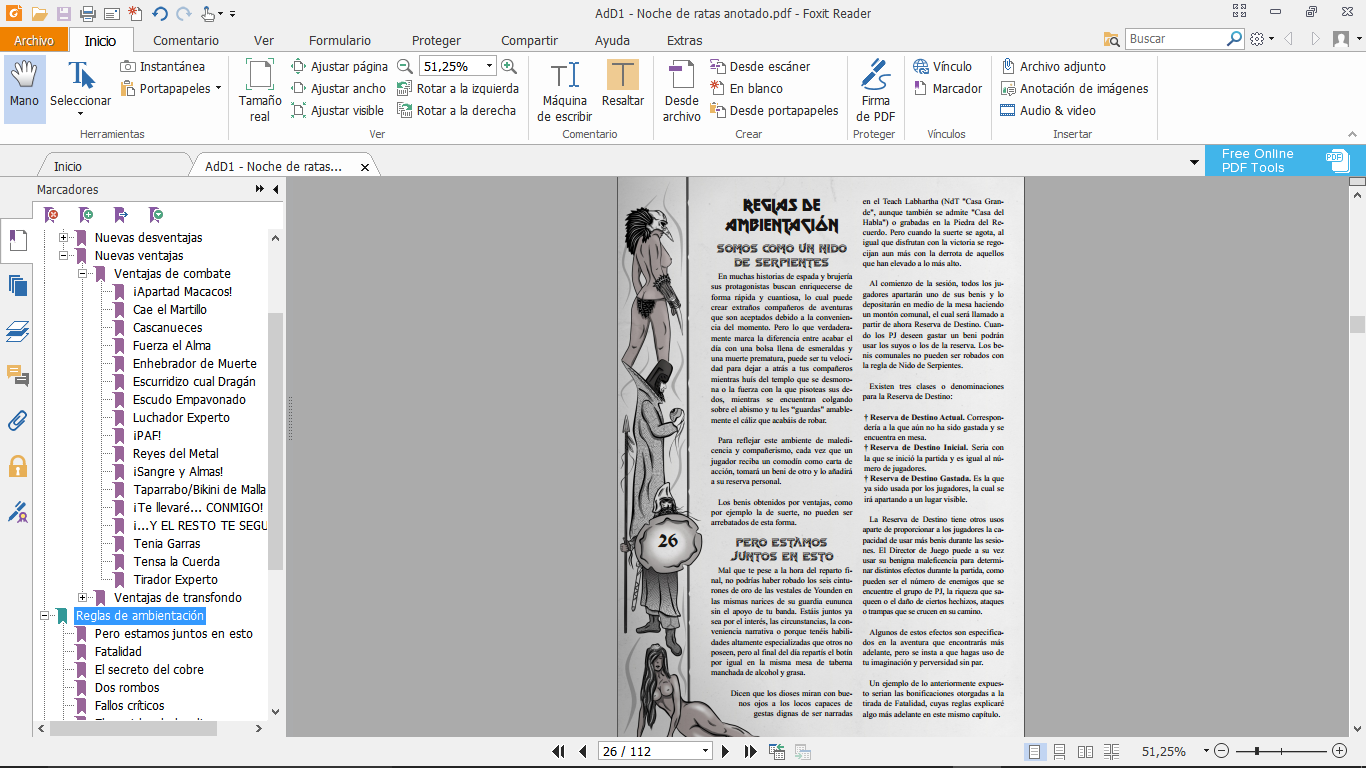The image size is (1366, 768).
Task: Click ribbon zoom in magnifier
Action: (509, 66)
